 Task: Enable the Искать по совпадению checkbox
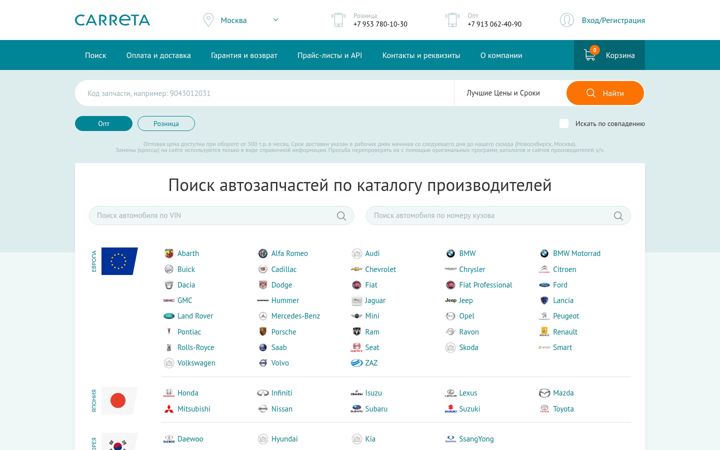(x=564, y=124)
